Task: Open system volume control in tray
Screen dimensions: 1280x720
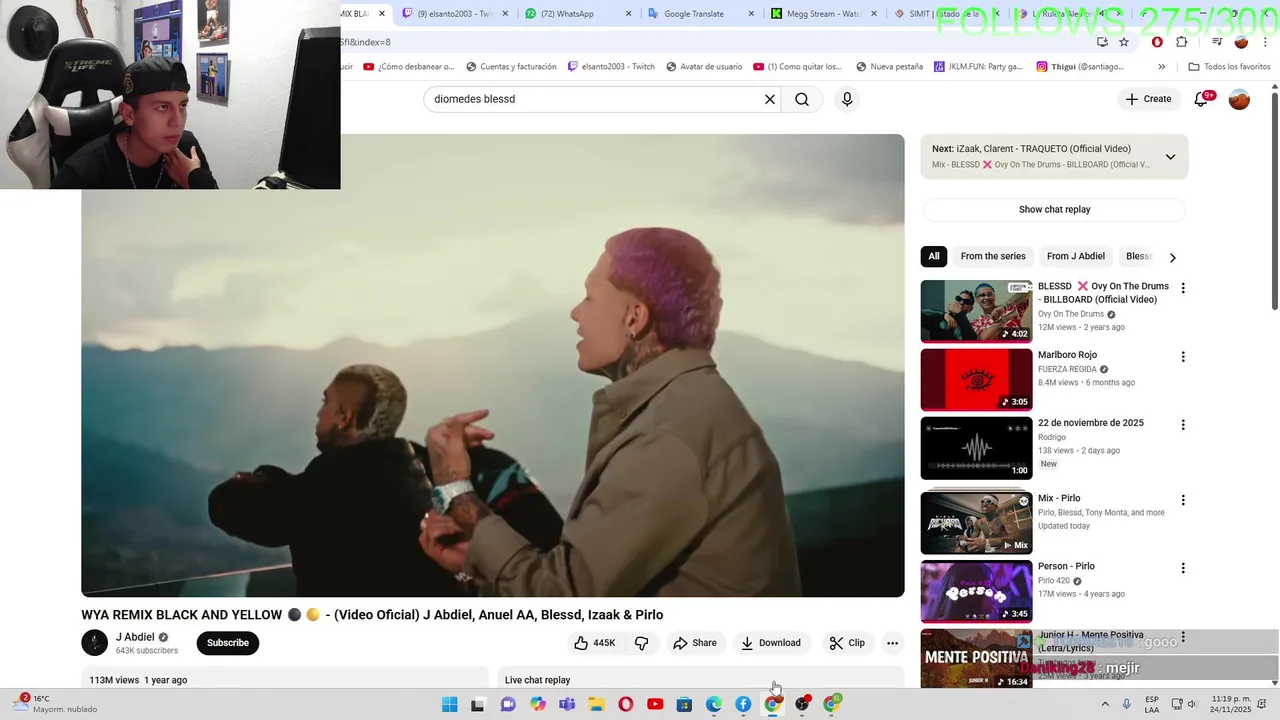Action: (1192, 705)
